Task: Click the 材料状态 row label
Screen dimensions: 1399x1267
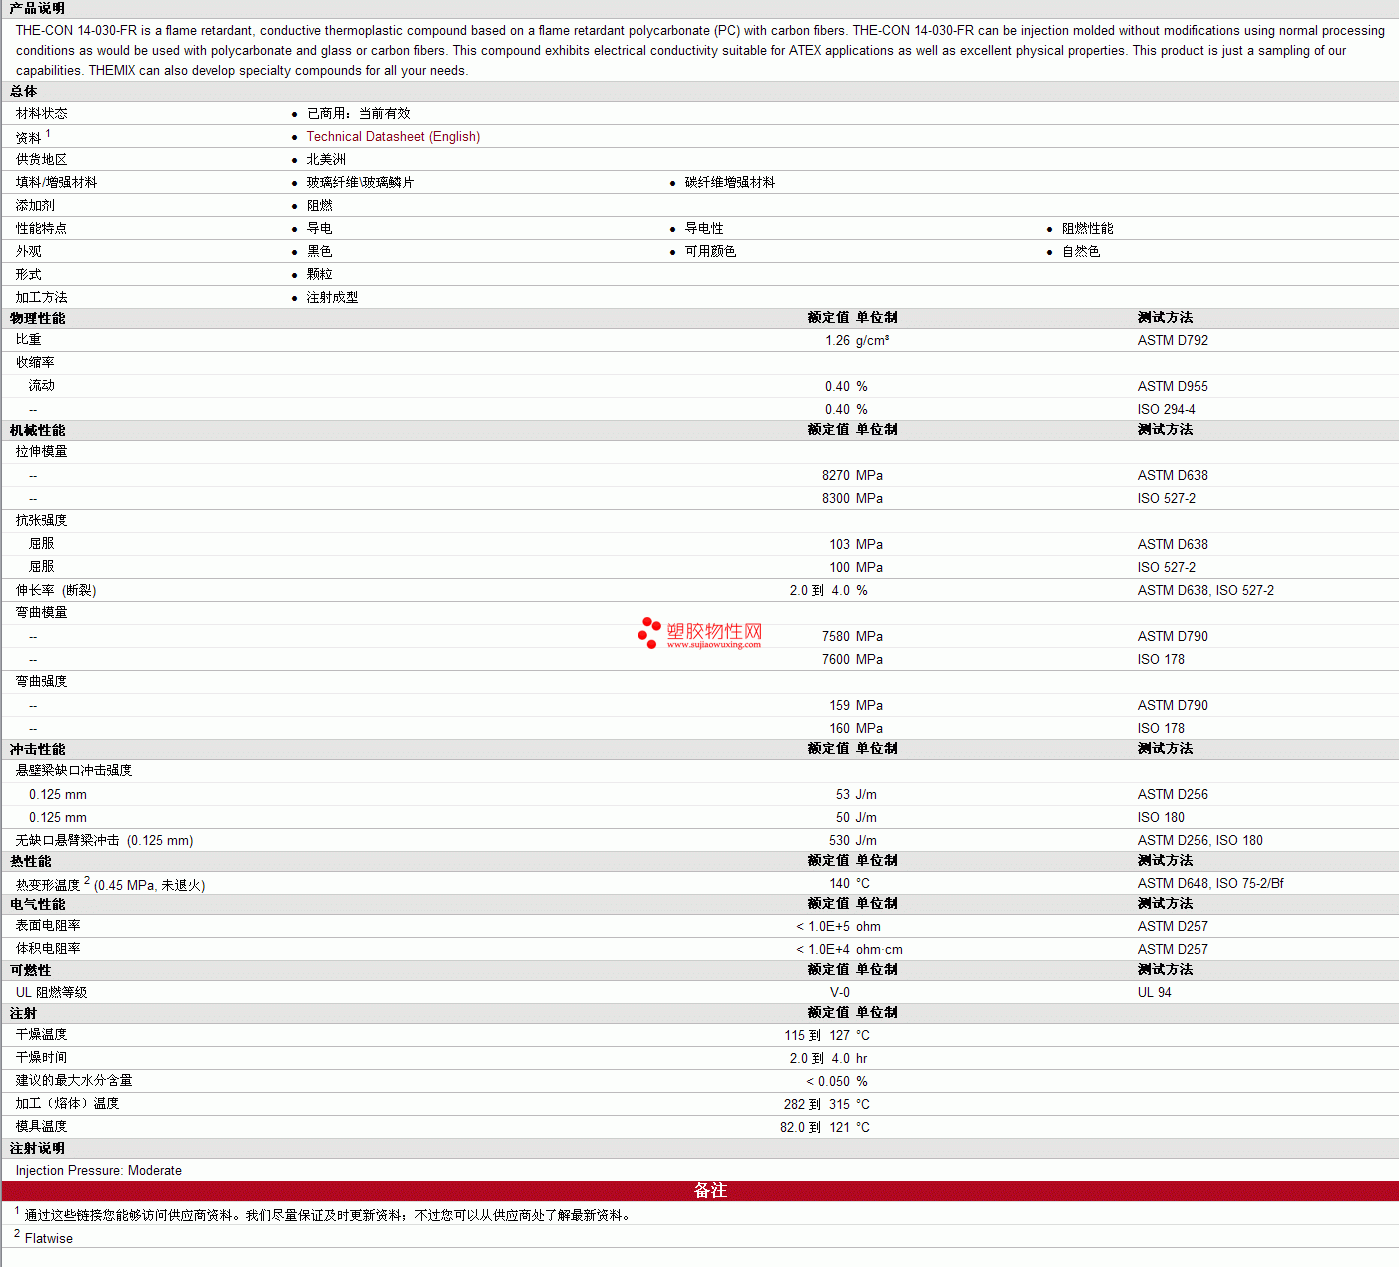Action: [42, 114]
